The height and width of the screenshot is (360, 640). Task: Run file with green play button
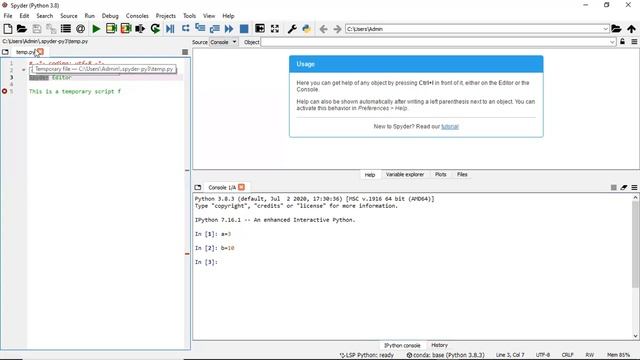pyautogui.click(x=96, y=29)
